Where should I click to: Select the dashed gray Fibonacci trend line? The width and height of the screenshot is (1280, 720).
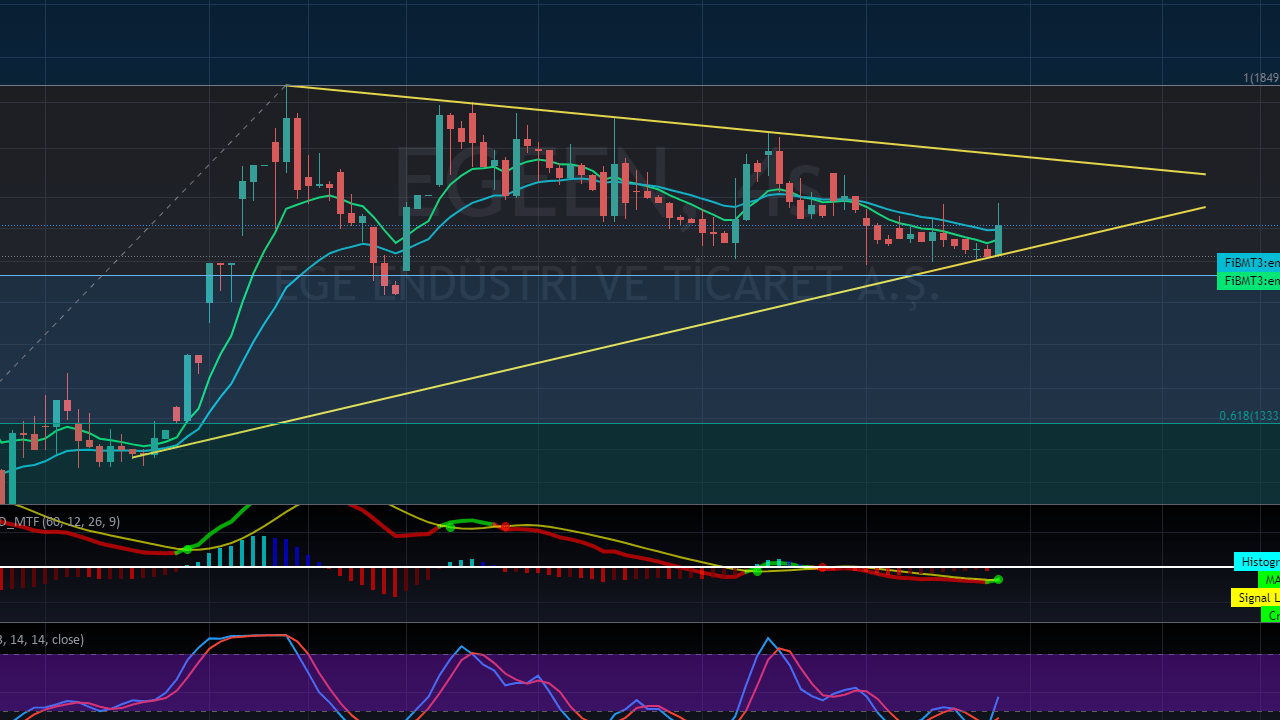point(143,233)
